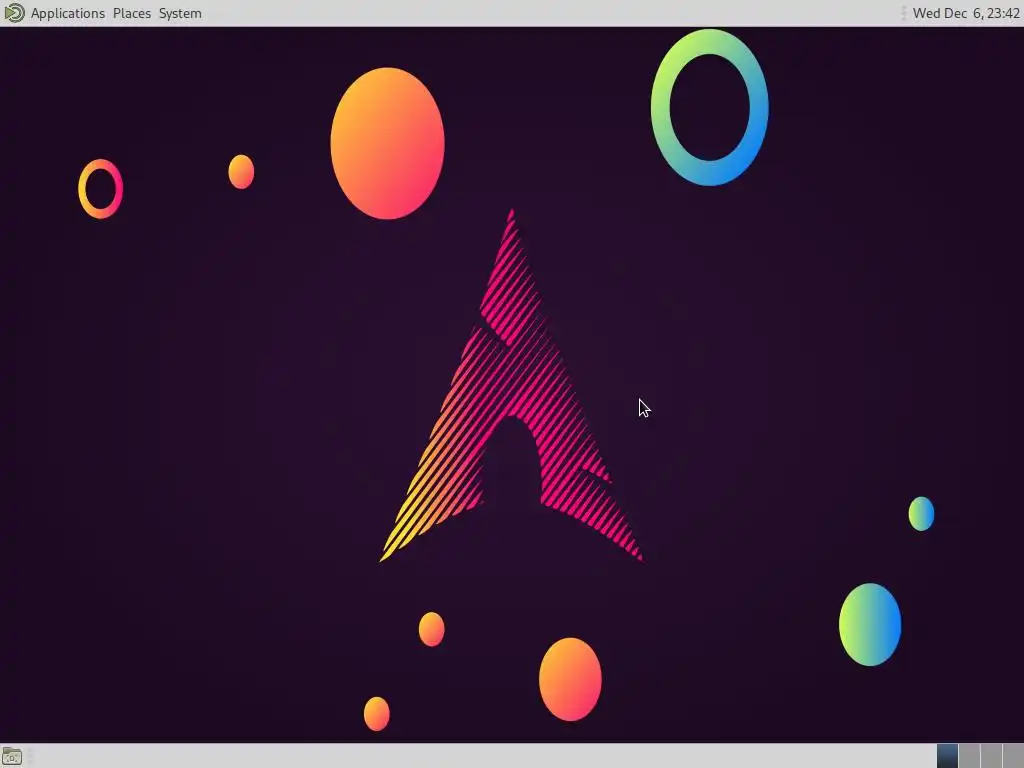Open the Places menu
Screen dimensions: 1024x768
click(132, 13)
